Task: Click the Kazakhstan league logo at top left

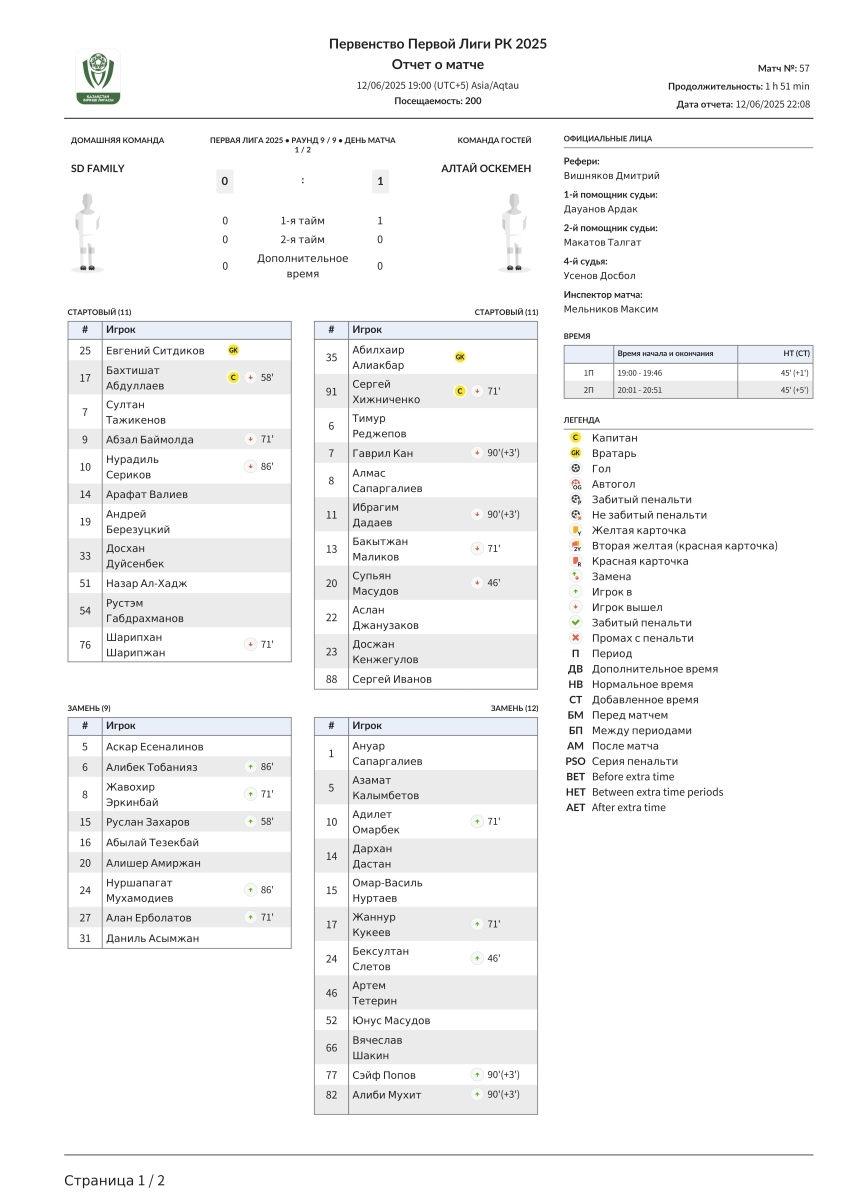Action: [x=98, y=77]
